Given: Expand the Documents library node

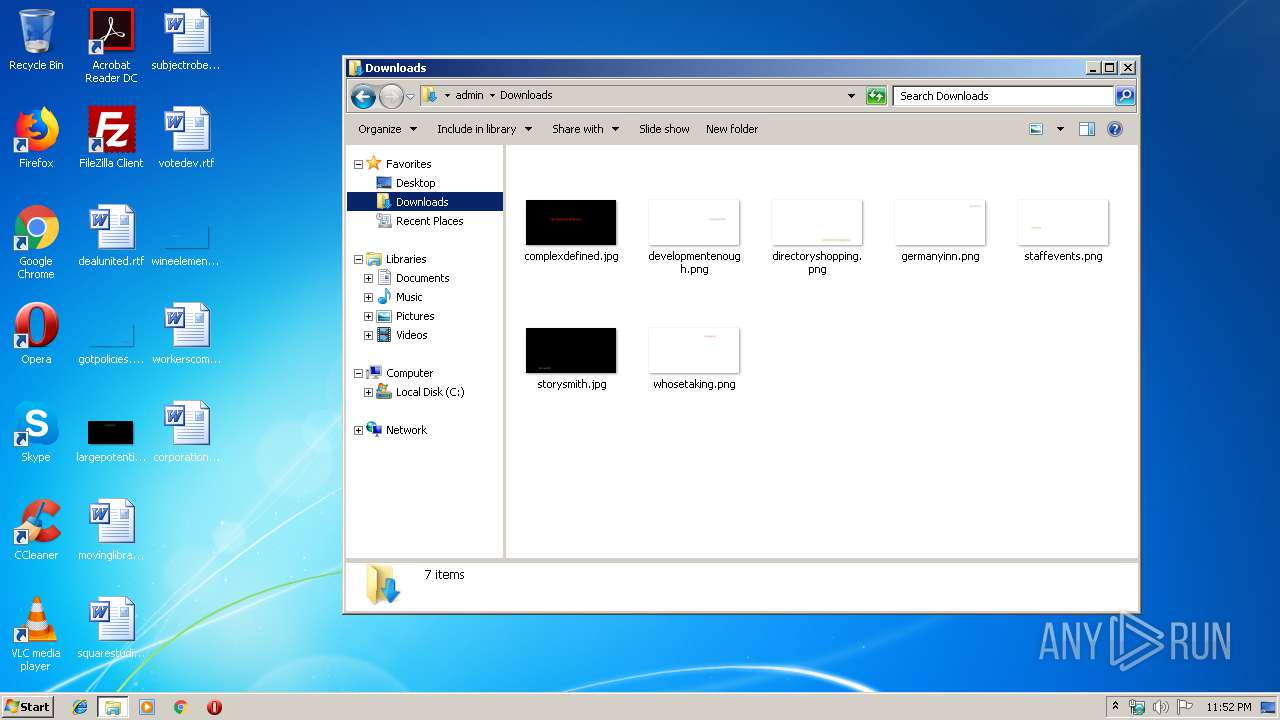Looking at the screenshot, I should pos(368,278).
